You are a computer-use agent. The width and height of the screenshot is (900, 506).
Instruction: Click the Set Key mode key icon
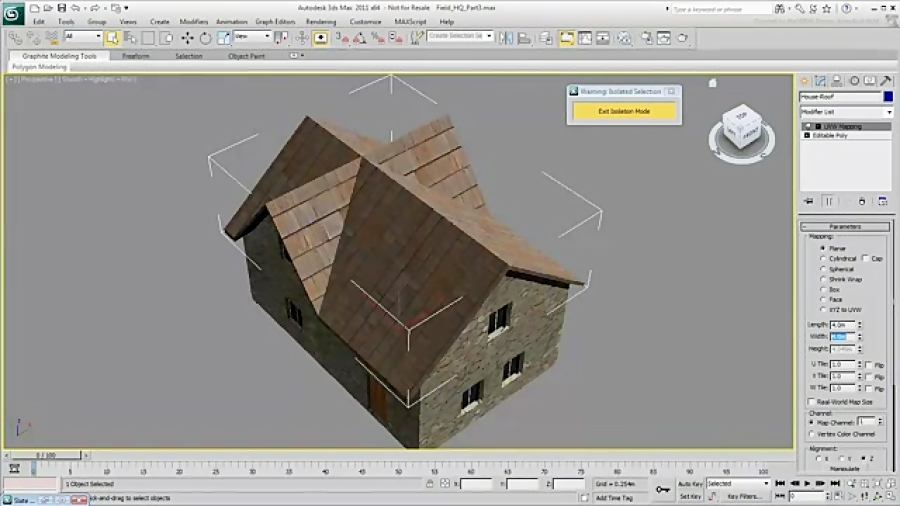click(x=662, y=489)
